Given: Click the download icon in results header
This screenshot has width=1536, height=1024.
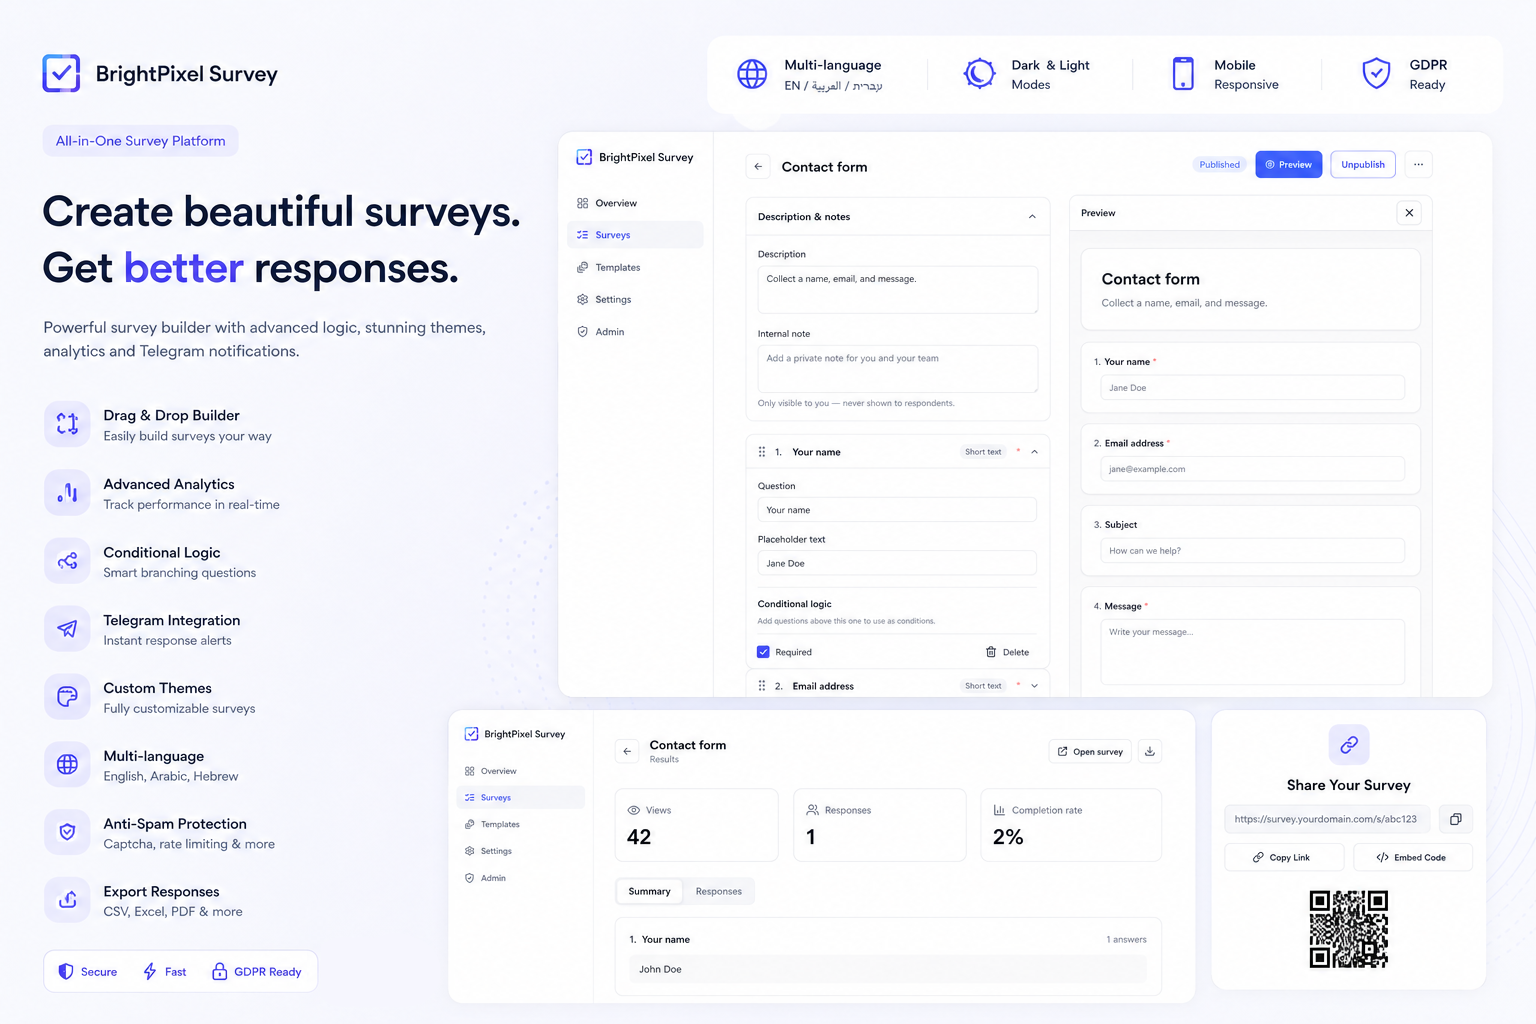Looking at the screenshot, I should 1150,751.
